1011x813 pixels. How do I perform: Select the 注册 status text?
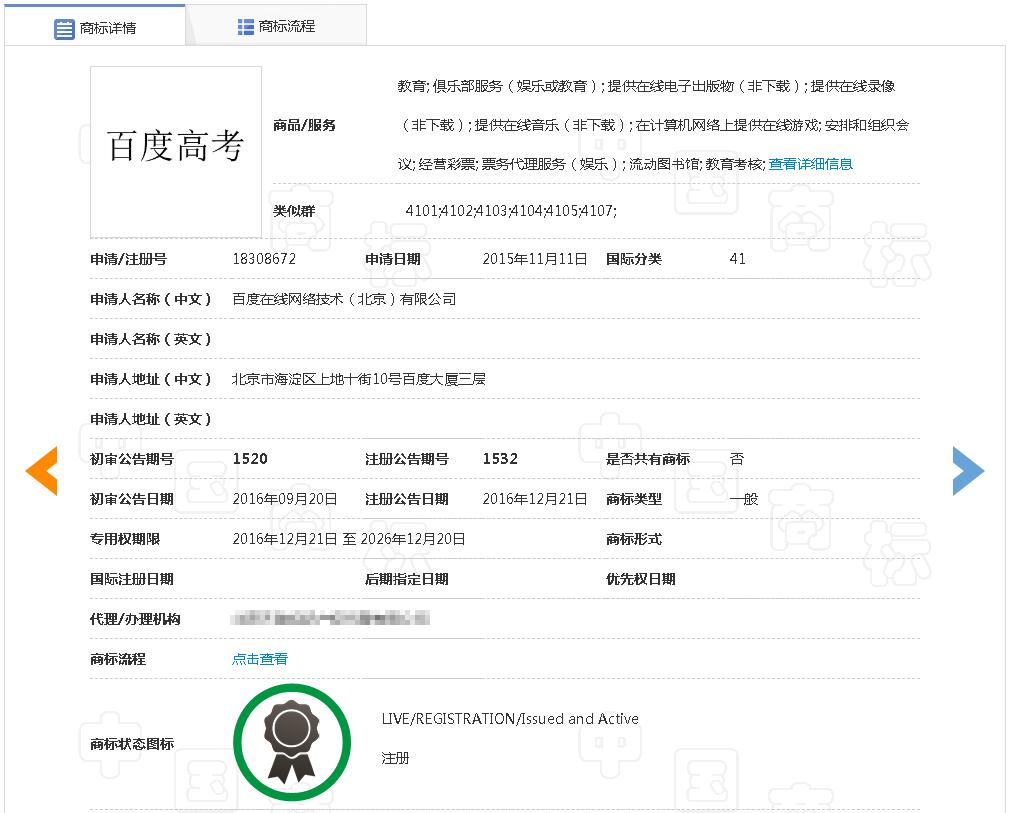pos(395,758)
